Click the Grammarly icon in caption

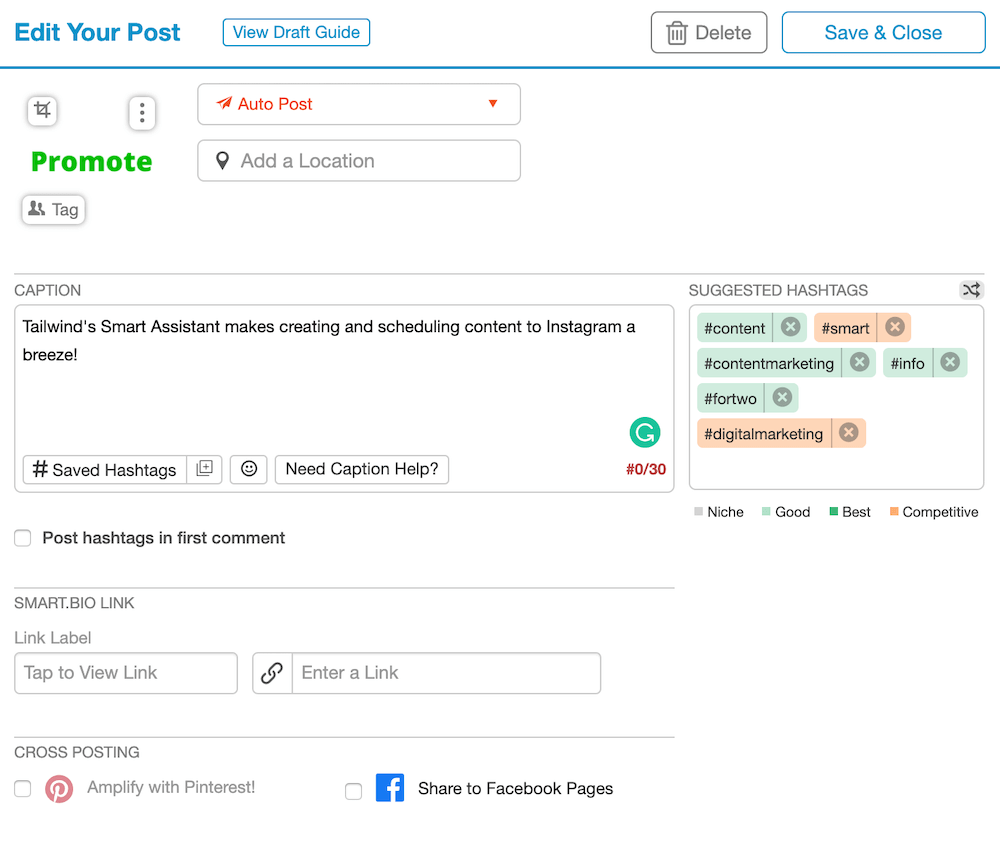tap(645, 432)
